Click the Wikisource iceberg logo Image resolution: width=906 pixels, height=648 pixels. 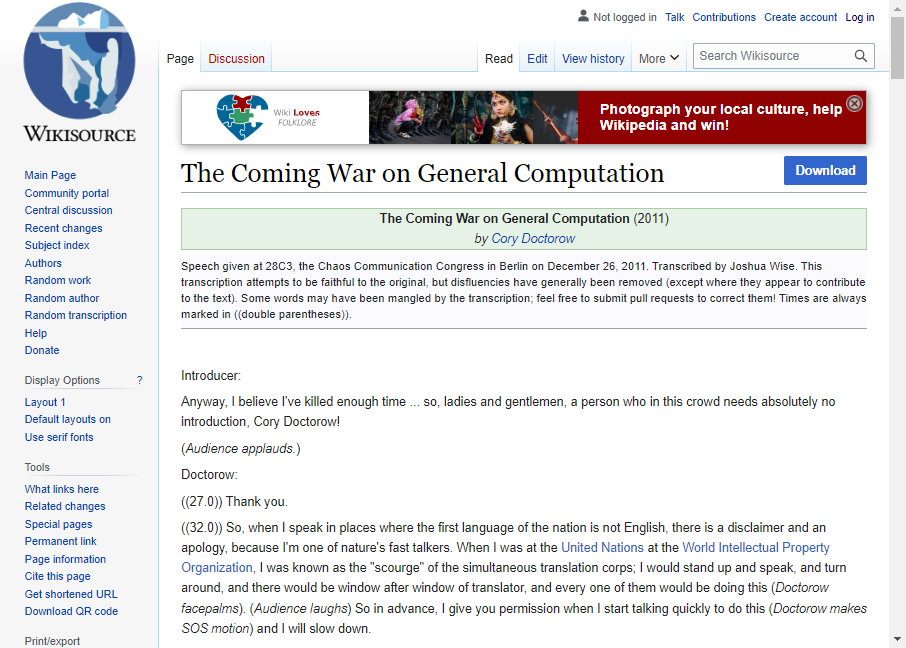80,73
